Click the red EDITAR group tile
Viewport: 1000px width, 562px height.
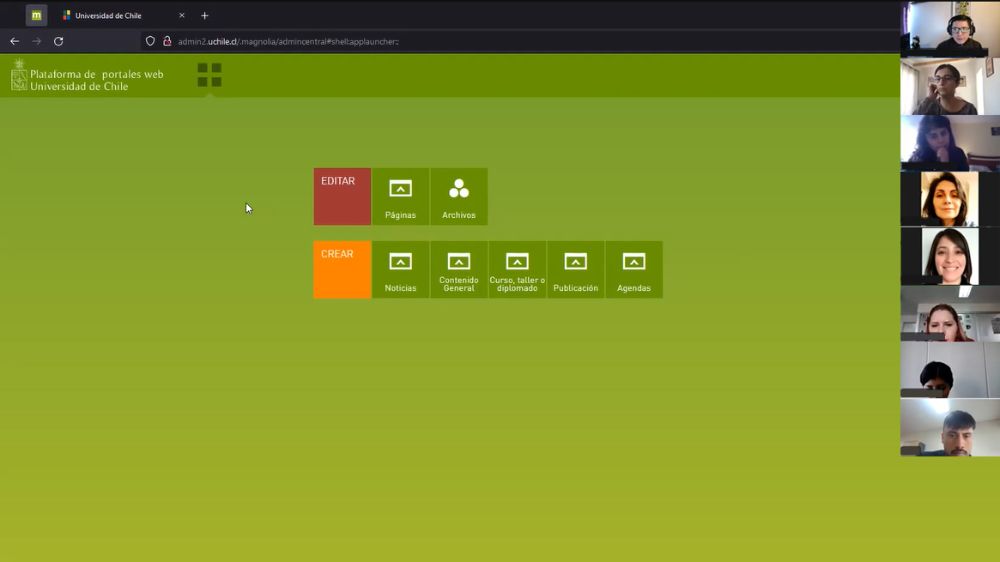[x=342, y=196]
